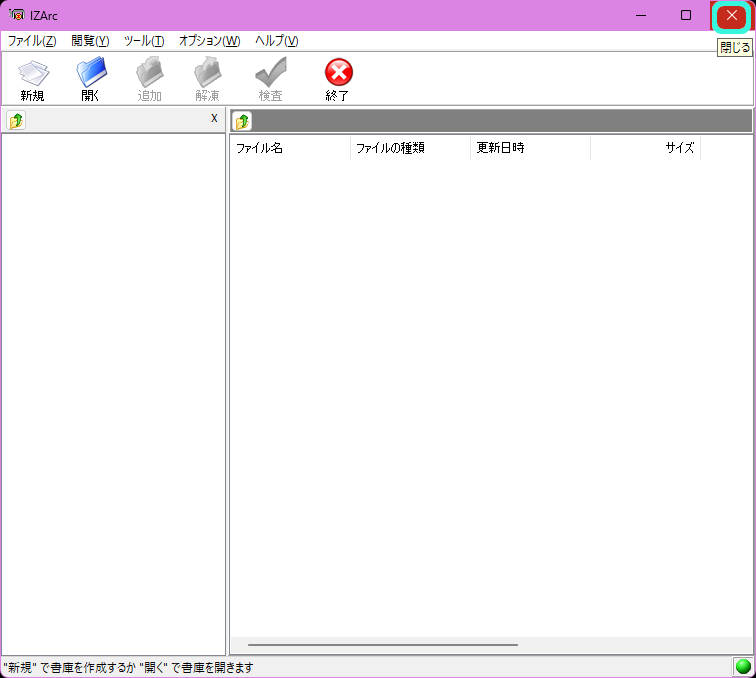Image resolution: width=756 pixels, height=678 pixels.
Task: Open the オプション(W) menu
Action: [x=209, y=41]
